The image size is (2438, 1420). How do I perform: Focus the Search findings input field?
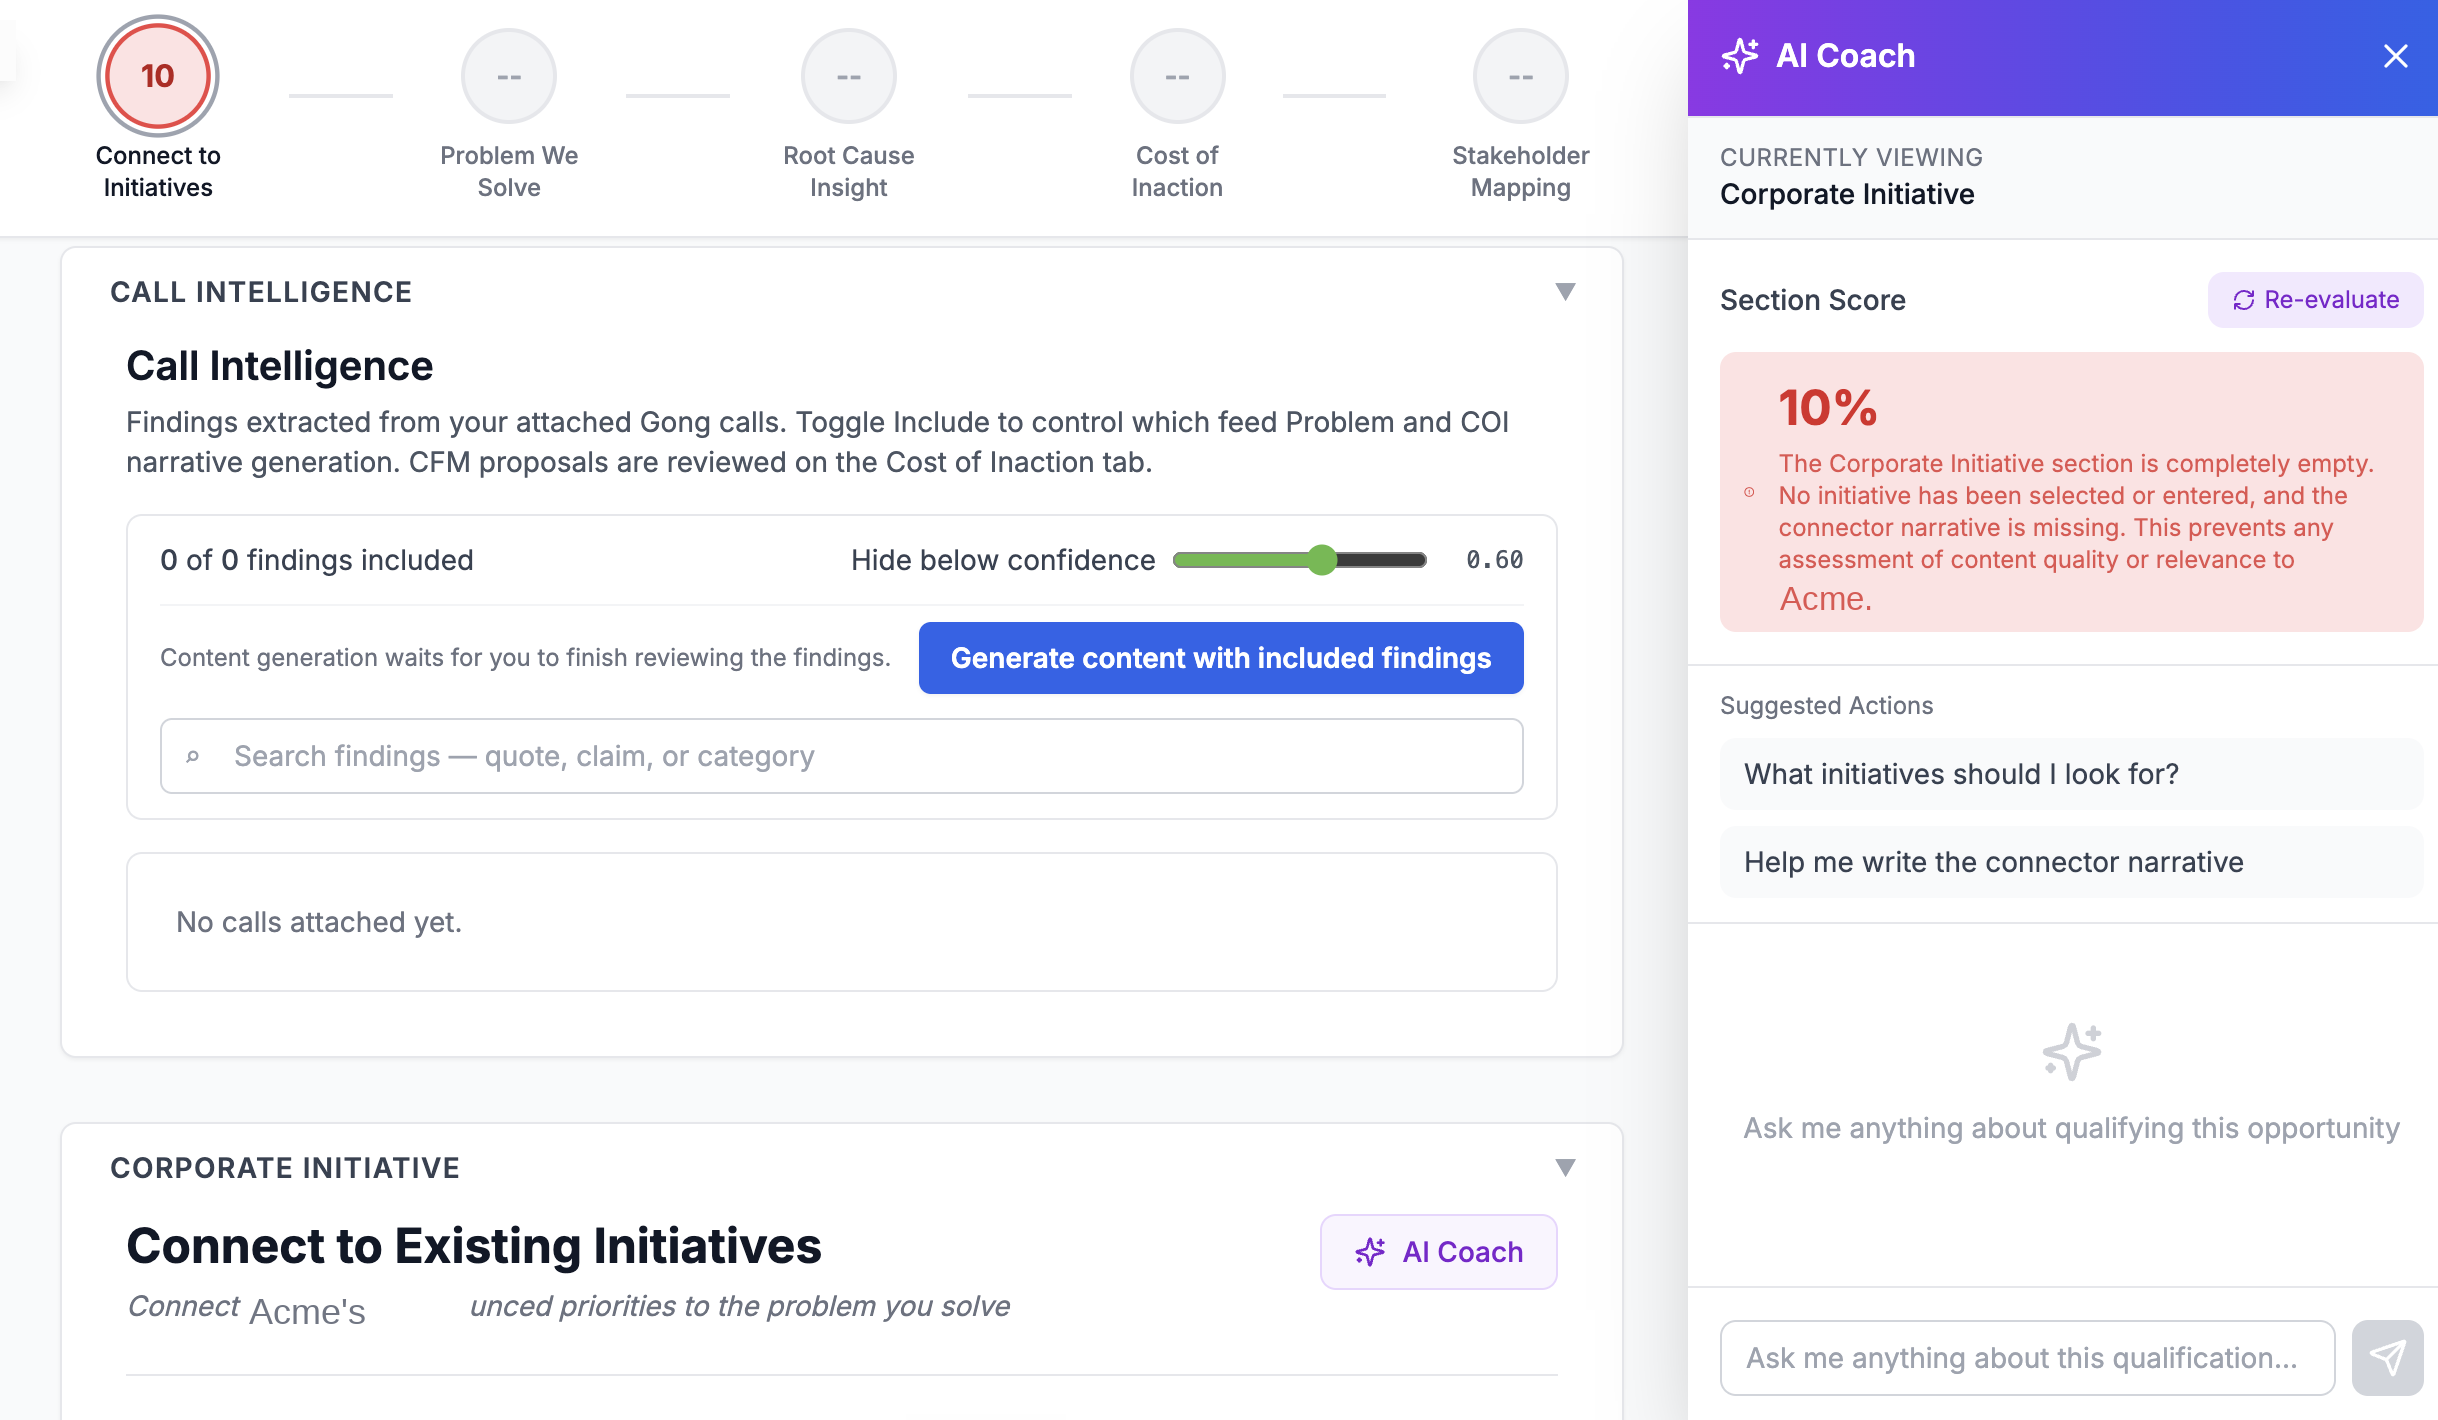tap(841, 756)
